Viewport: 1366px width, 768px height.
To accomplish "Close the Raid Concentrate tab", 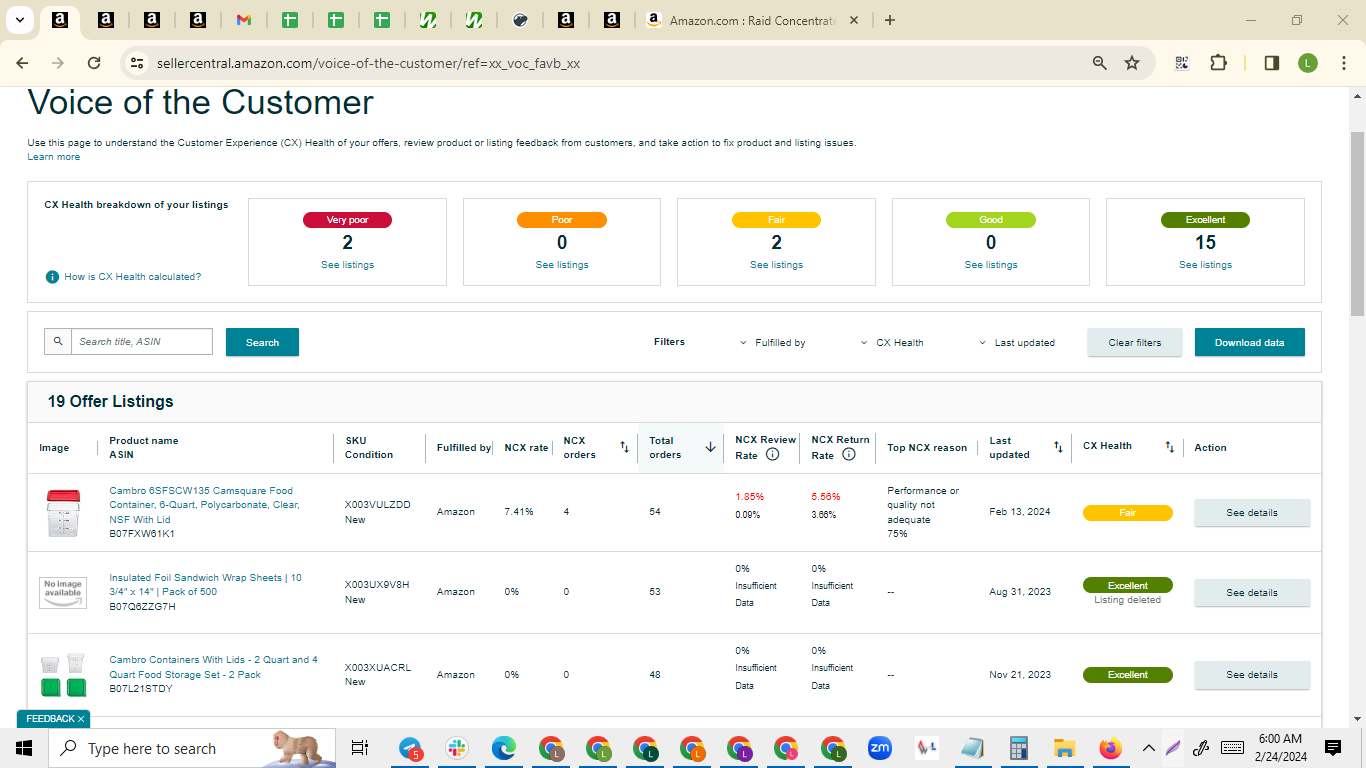I will coord(853,20).
